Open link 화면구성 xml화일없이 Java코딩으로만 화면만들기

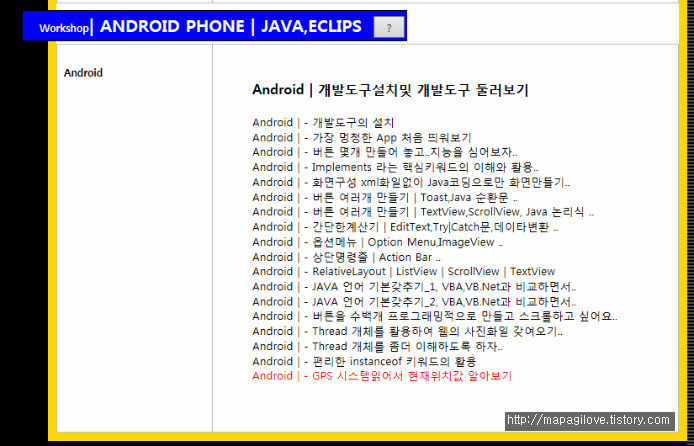[x=411, y=182]
